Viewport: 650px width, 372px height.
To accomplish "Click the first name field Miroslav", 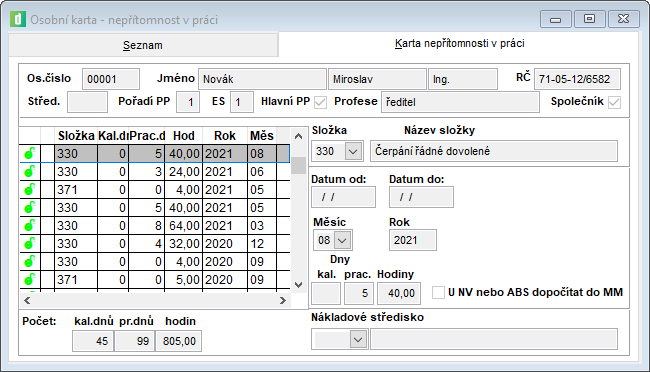I will [377, 79].
